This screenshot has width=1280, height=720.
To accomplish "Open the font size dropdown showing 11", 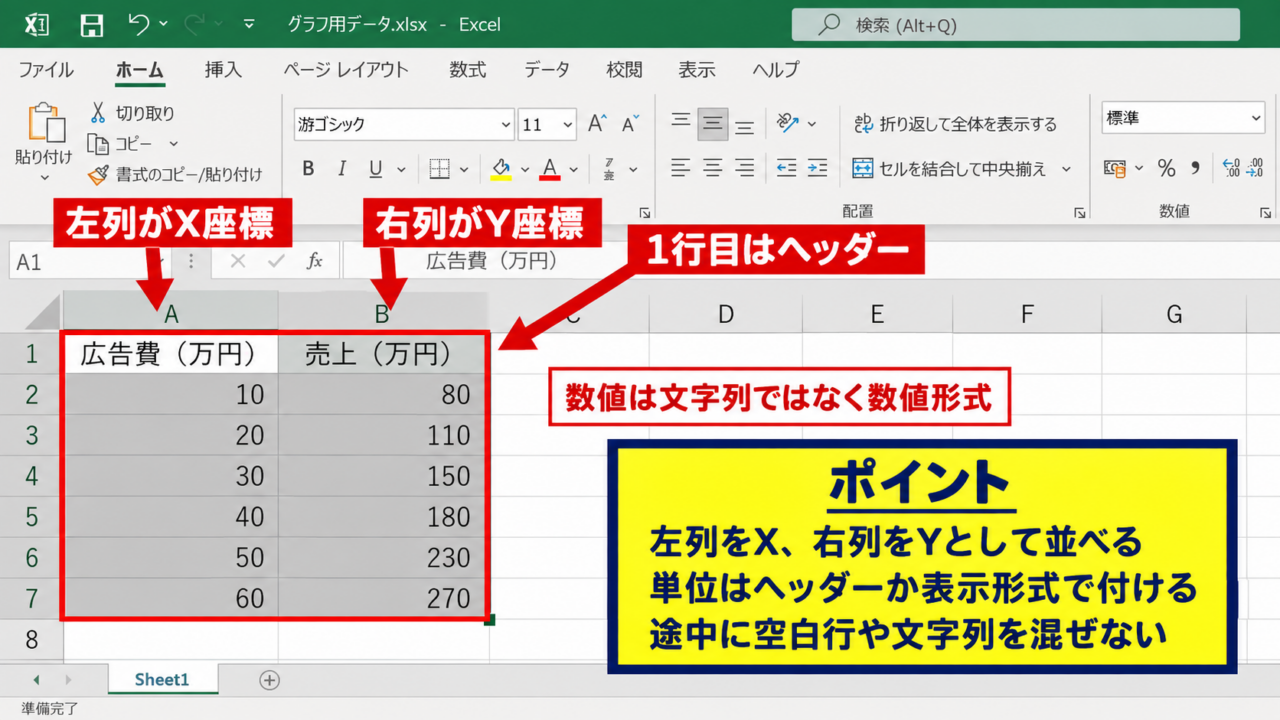I will [568, 125].
